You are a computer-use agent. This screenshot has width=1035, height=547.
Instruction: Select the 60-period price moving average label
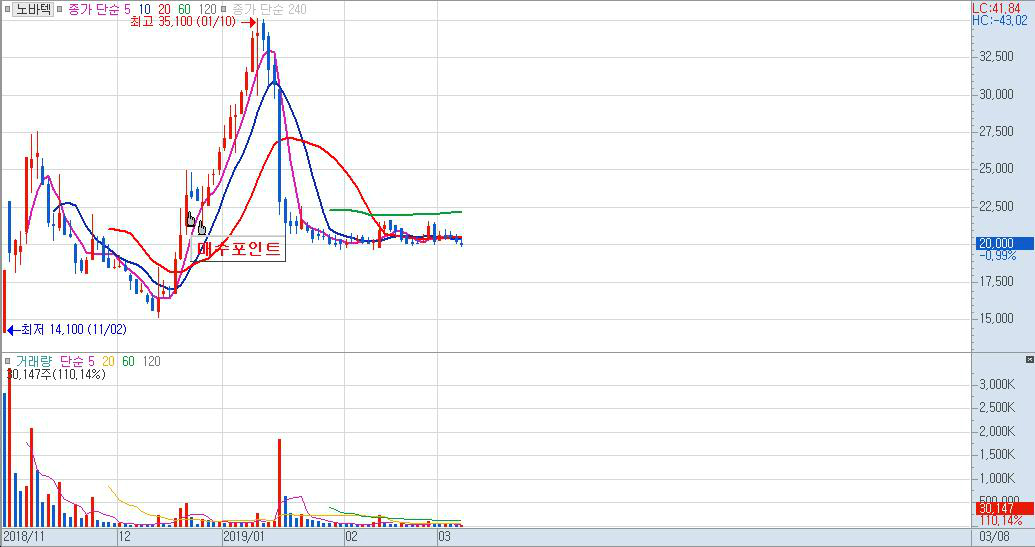pos(184,9)
